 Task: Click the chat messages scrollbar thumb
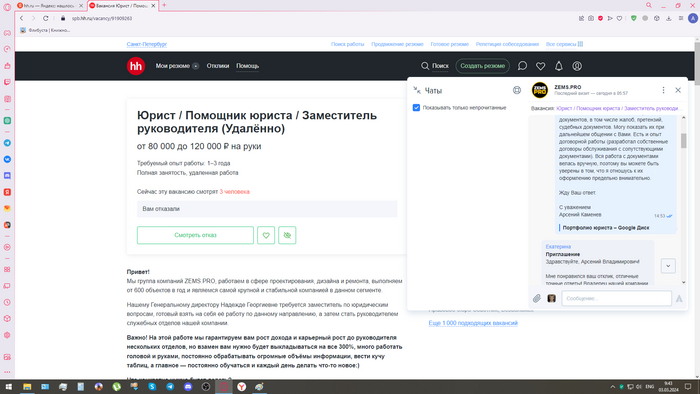point(683,140)
